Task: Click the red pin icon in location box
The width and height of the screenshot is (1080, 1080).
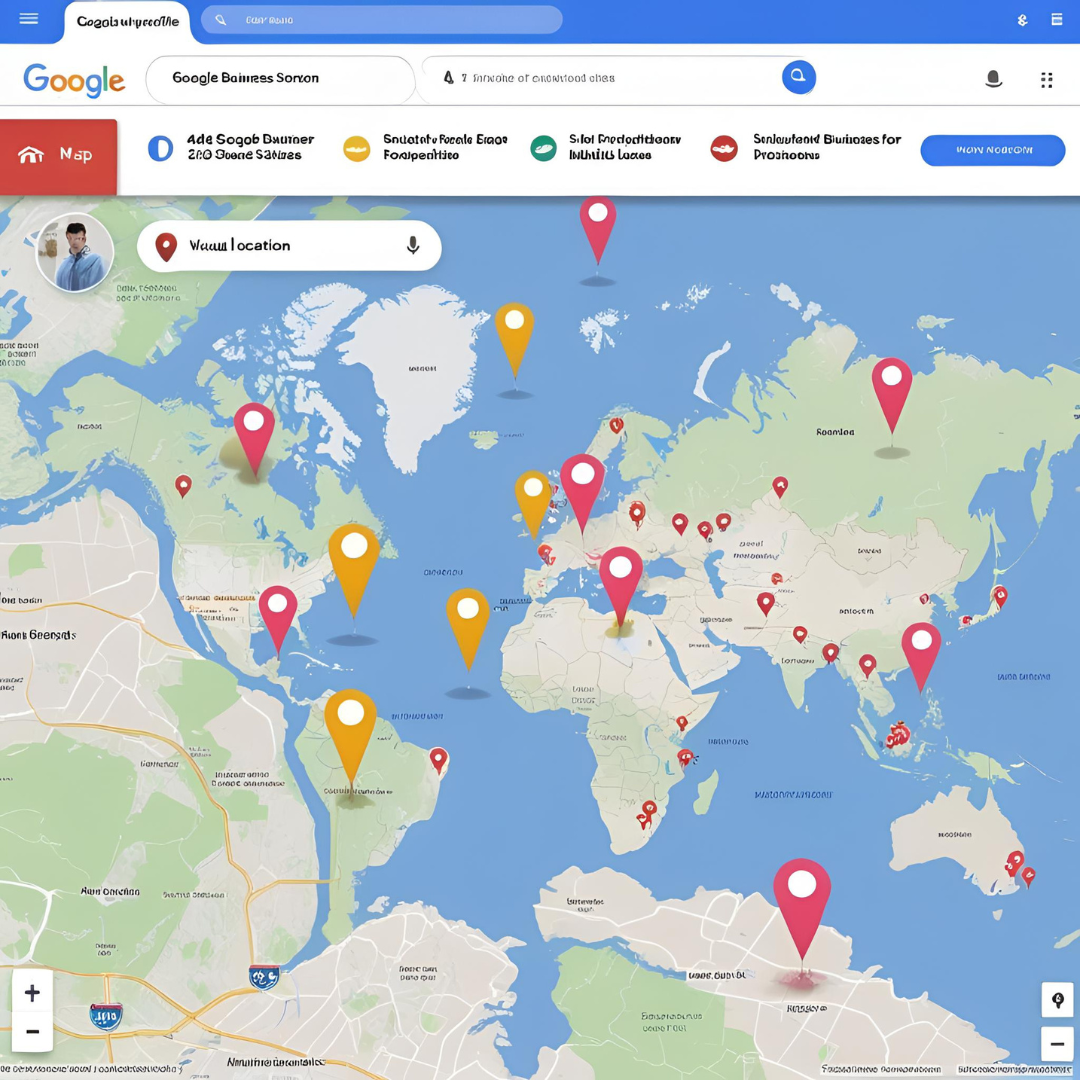Action: [x=166, y=247]
